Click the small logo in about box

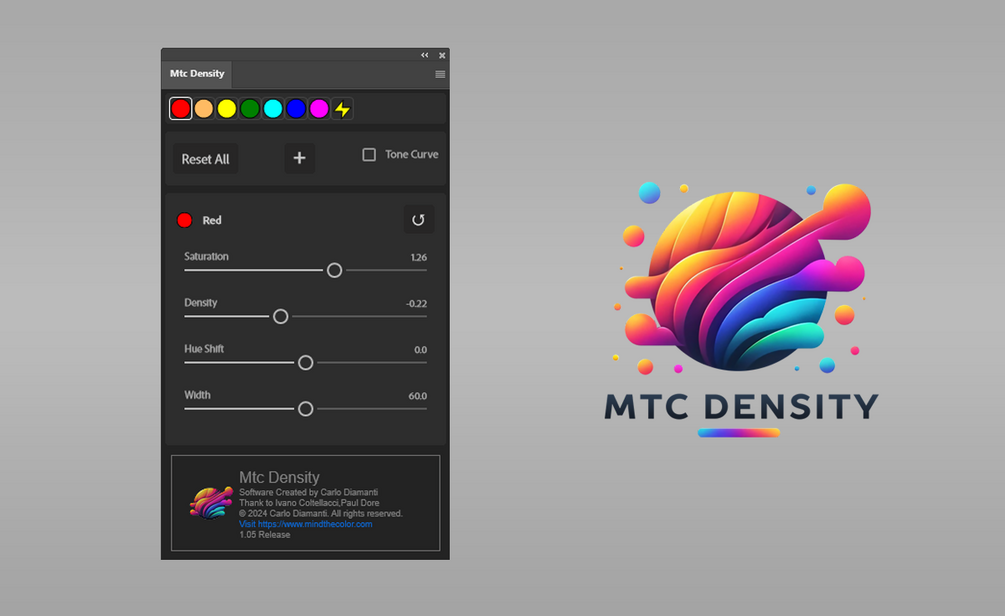coord(211,503)
